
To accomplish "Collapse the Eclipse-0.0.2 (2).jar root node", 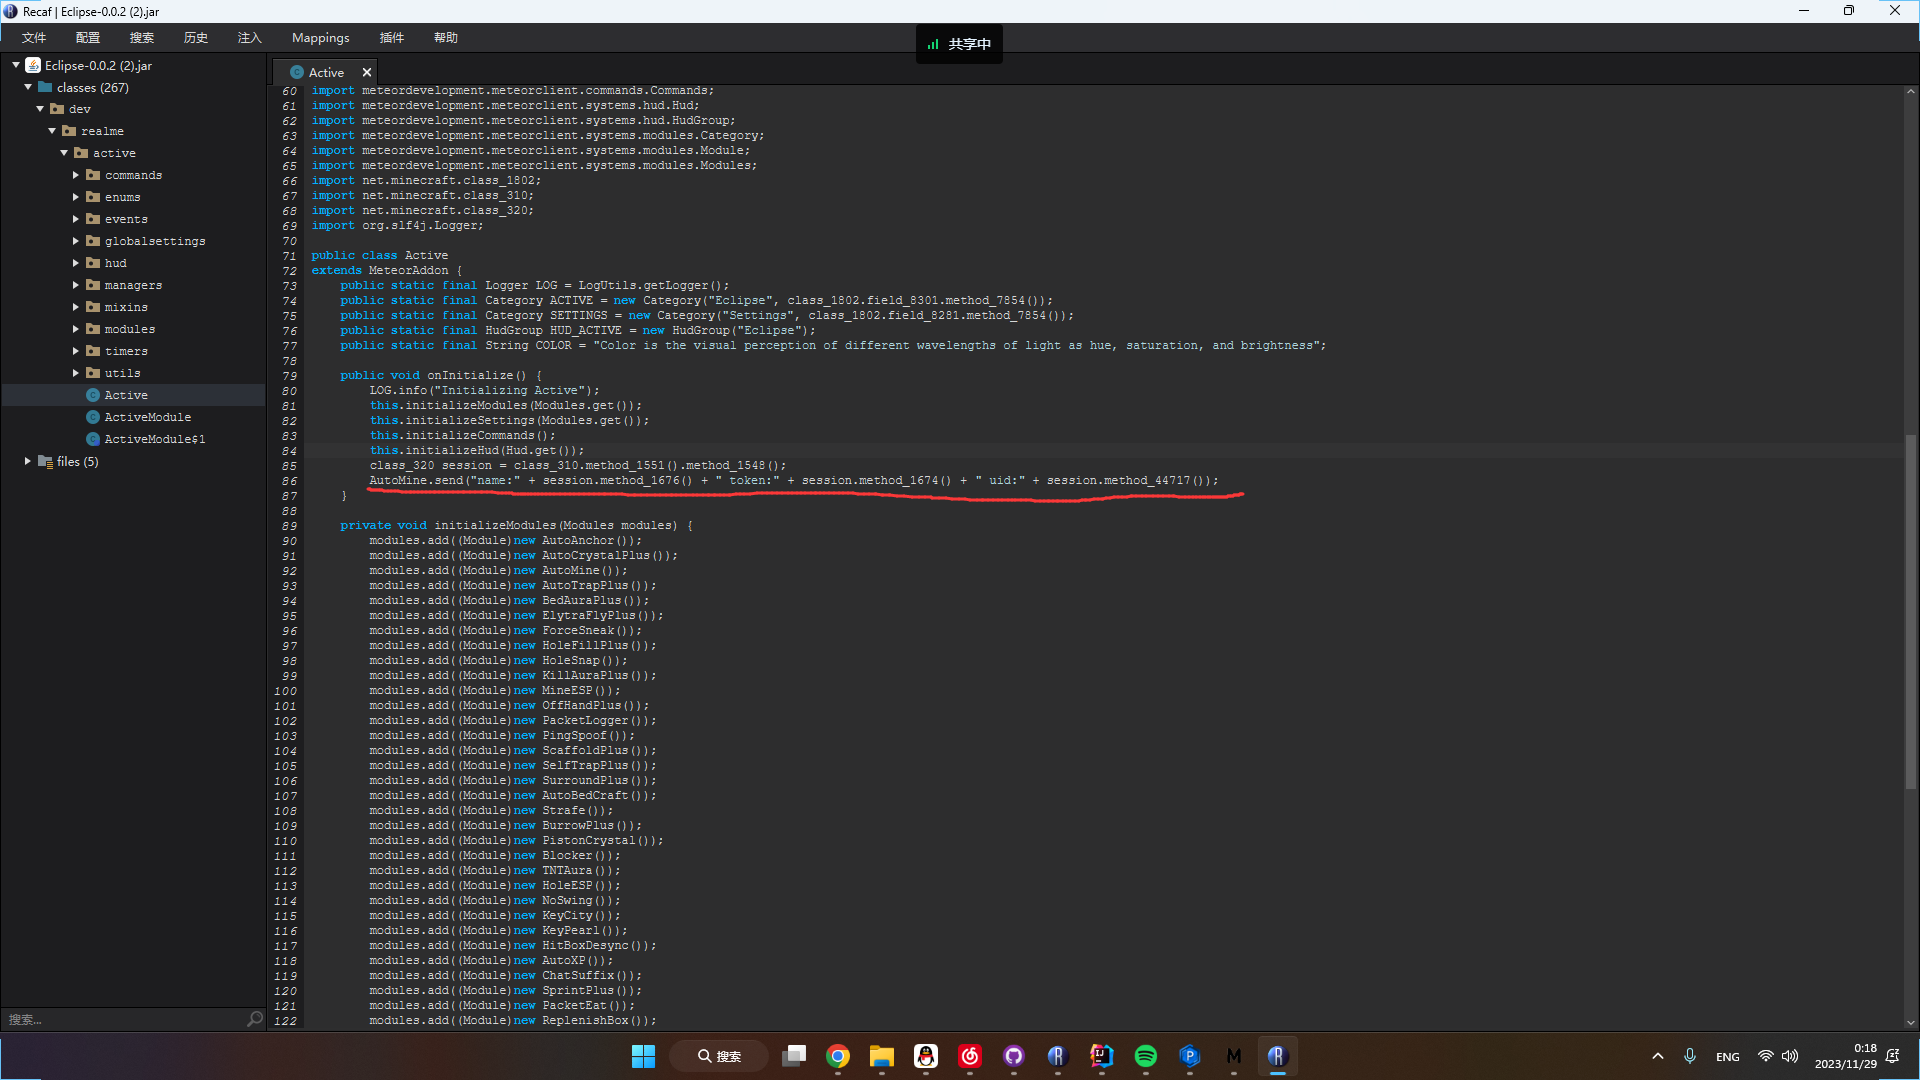I will point(16,65).
